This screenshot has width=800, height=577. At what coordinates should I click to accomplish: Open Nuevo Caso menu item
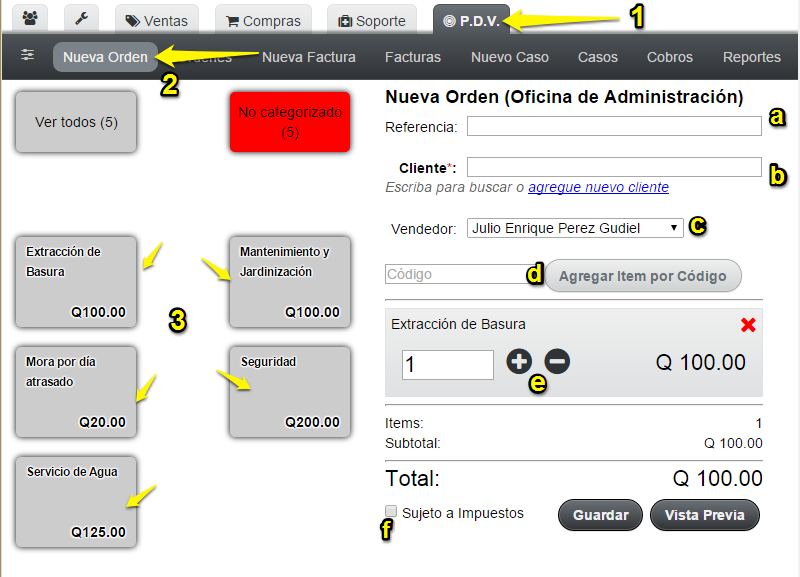[x=510, y=57]
